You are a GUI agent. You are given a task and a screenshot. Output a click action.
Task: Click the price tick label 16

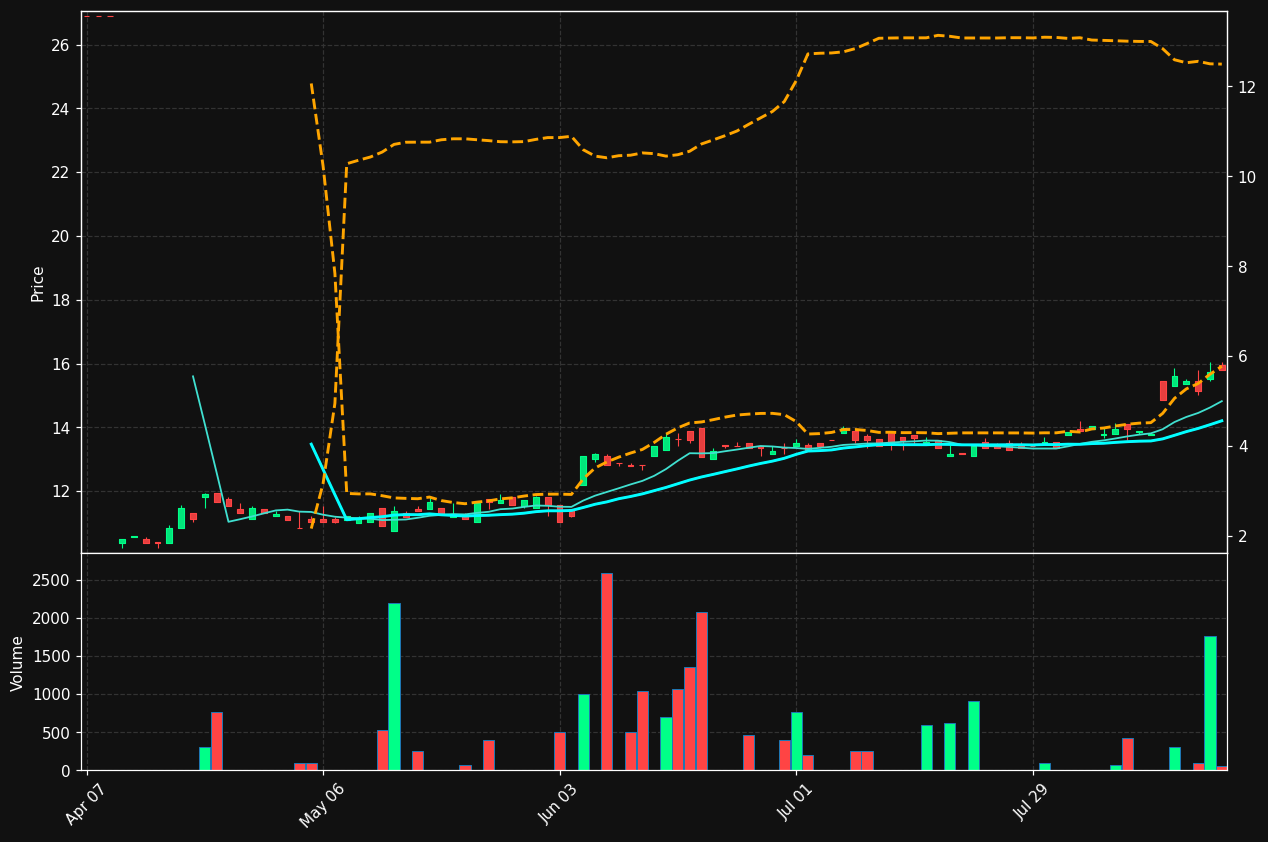click(x=59, y=364)
